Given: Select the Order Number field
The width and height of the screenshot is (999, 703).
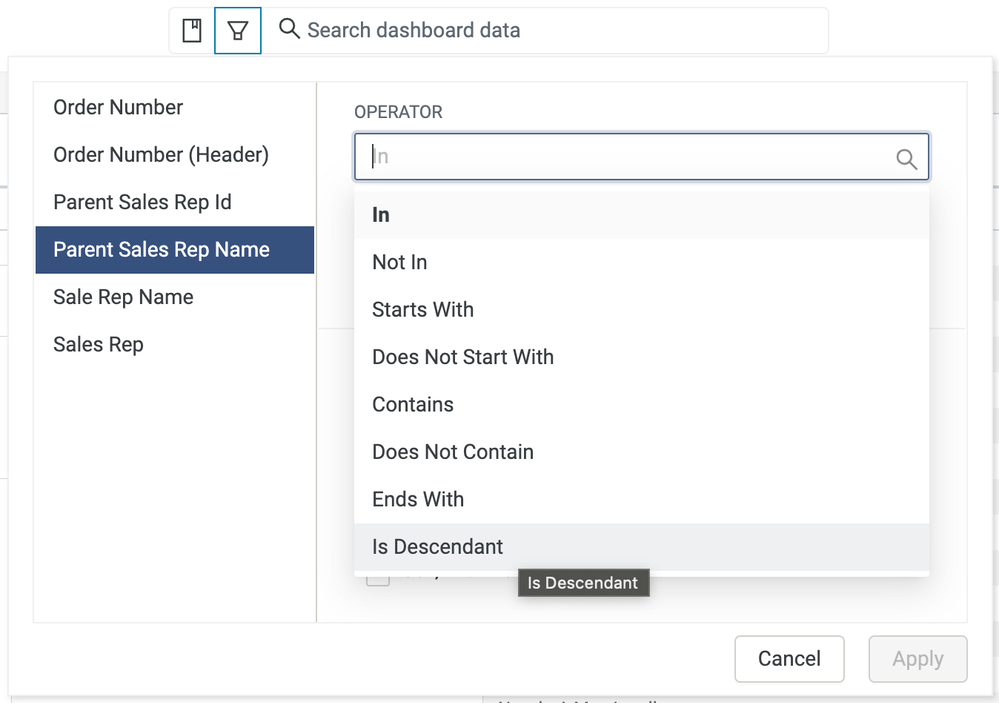Looking at the screenshot, I should coord(118,107).
